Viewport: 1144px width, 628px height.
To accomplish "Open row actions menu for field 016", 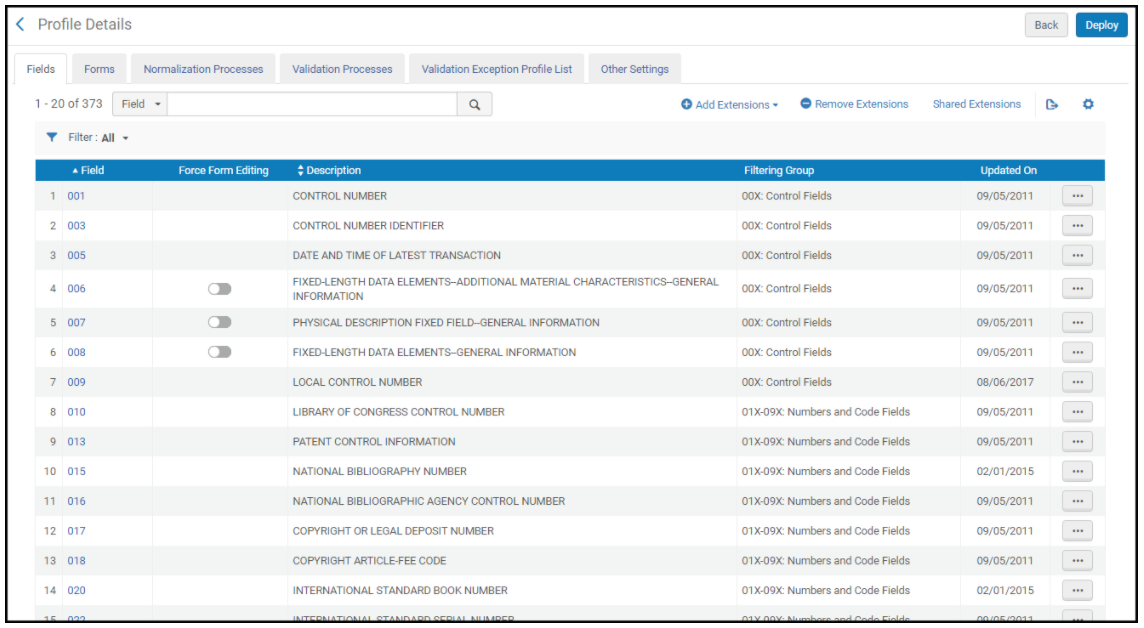I will point(1078,502).
